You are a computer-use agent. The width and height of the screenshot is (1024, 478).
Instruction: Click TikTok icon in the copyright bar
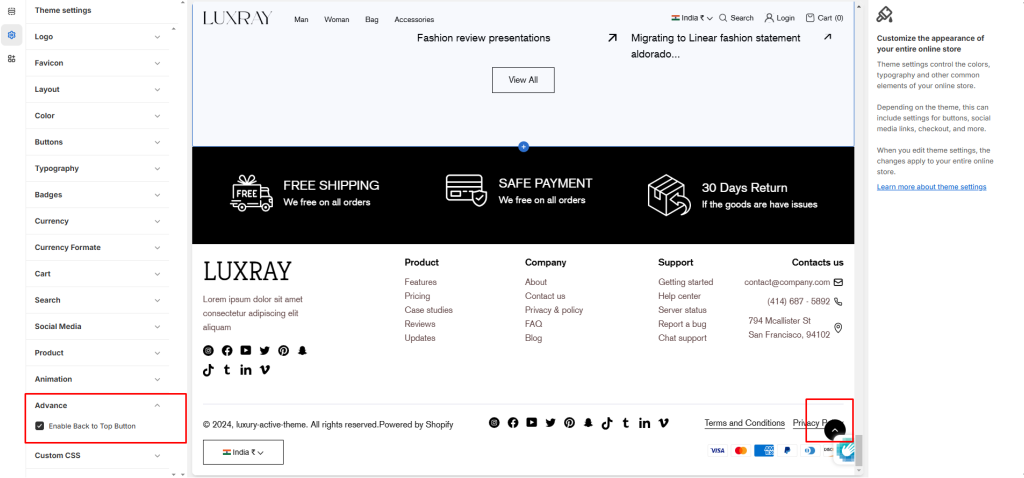click(607, 423)
